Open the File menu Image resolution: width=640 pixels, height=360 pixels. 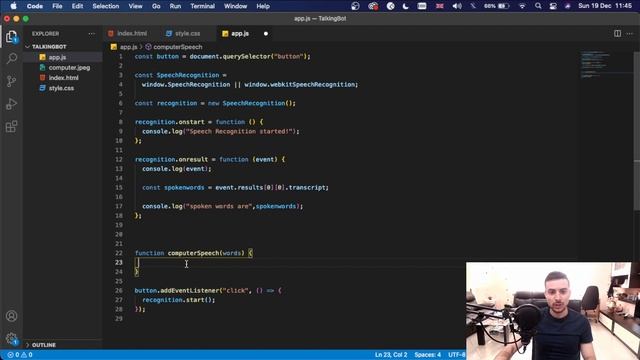(57, 6)
